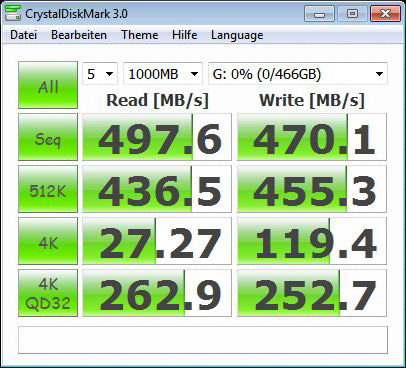Select Seq write result 470.1
The height and width of the screenshot is (368, 406).
(312, 137)
